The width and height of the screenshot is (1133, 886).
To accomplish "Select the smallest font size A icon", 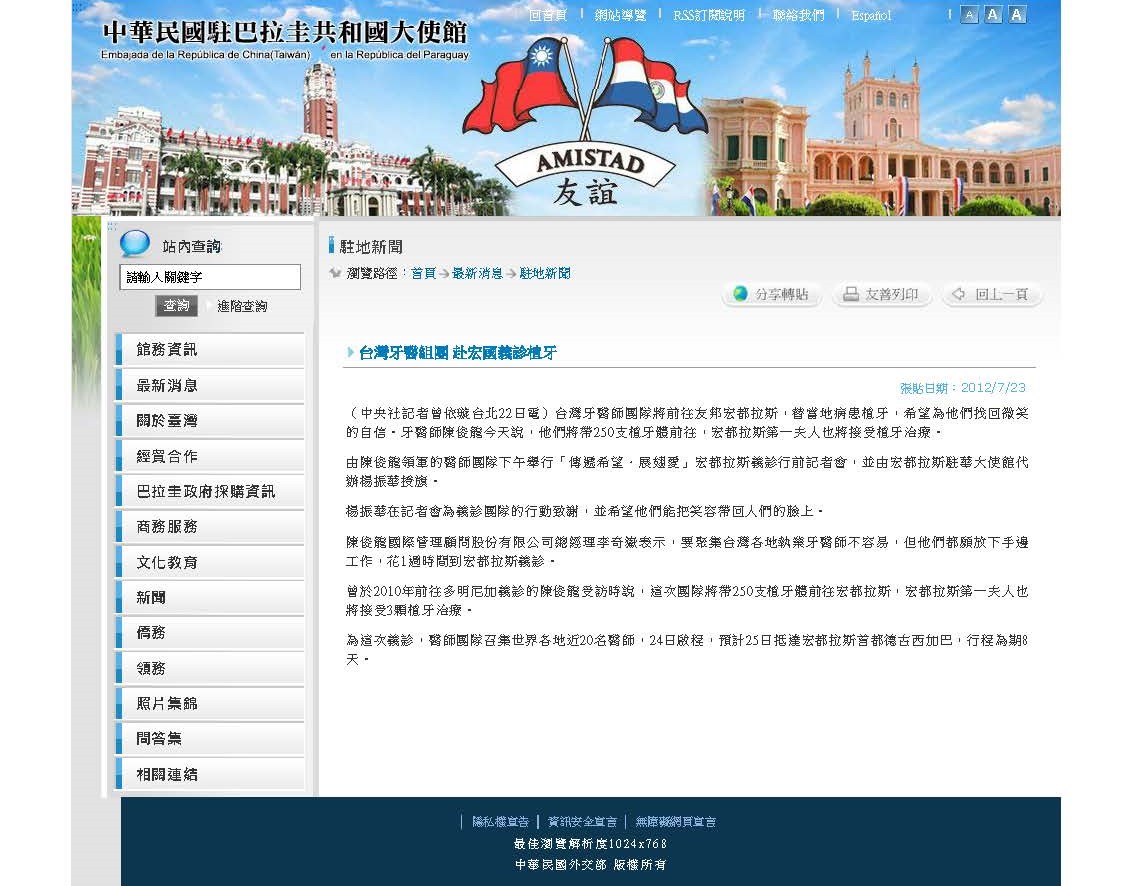I will pyautogui.click(x=969, y=14).
